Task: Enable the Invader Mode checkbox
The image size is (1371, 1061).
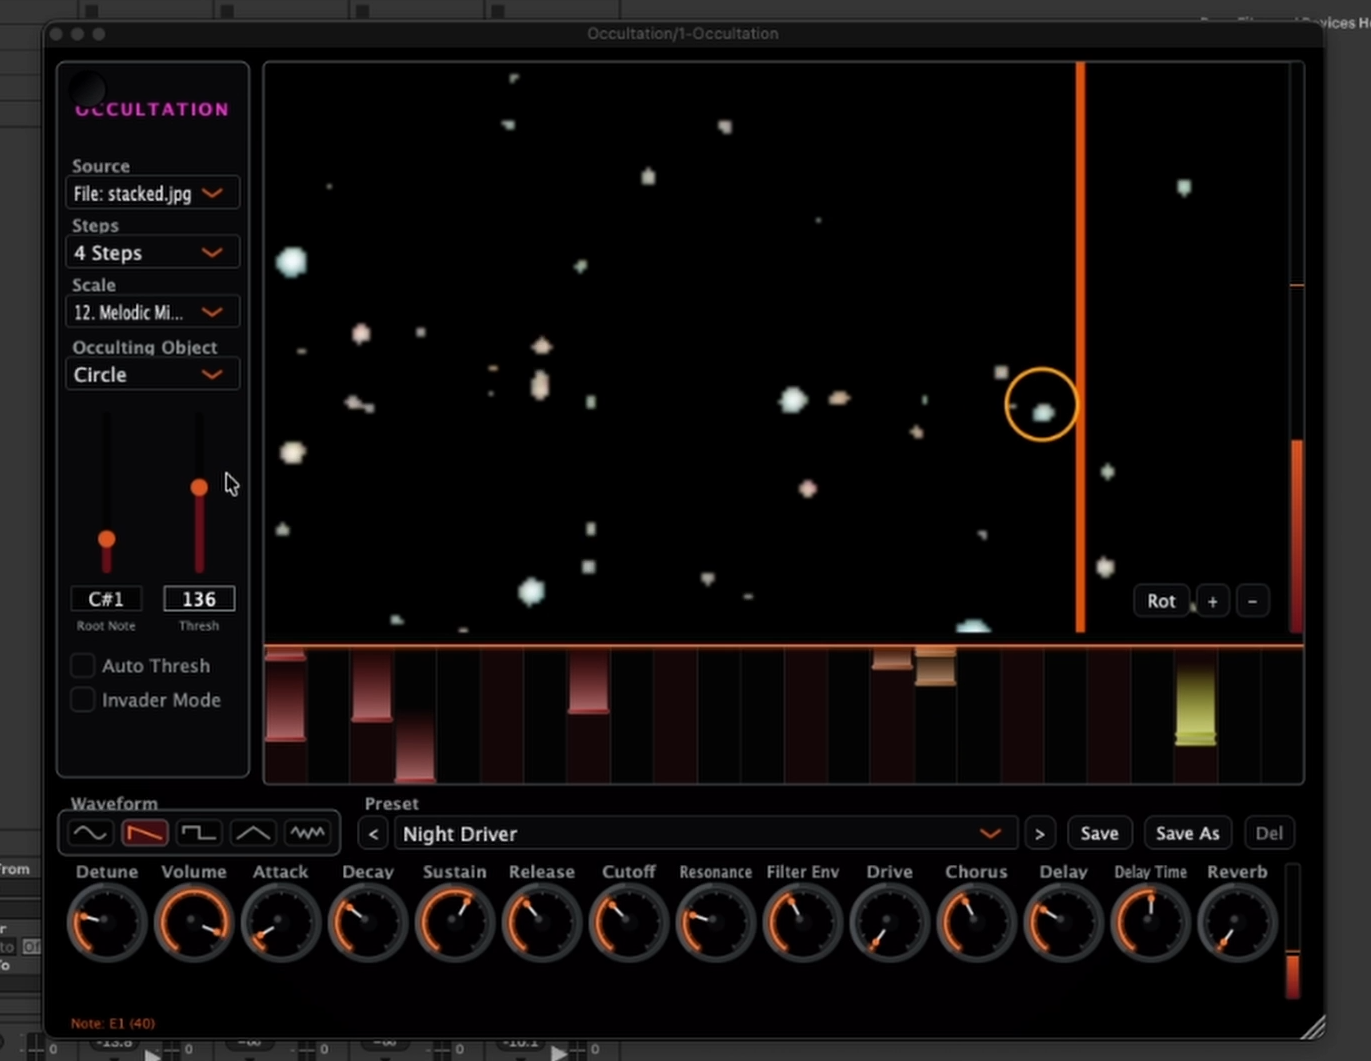Action: (83, 700)
